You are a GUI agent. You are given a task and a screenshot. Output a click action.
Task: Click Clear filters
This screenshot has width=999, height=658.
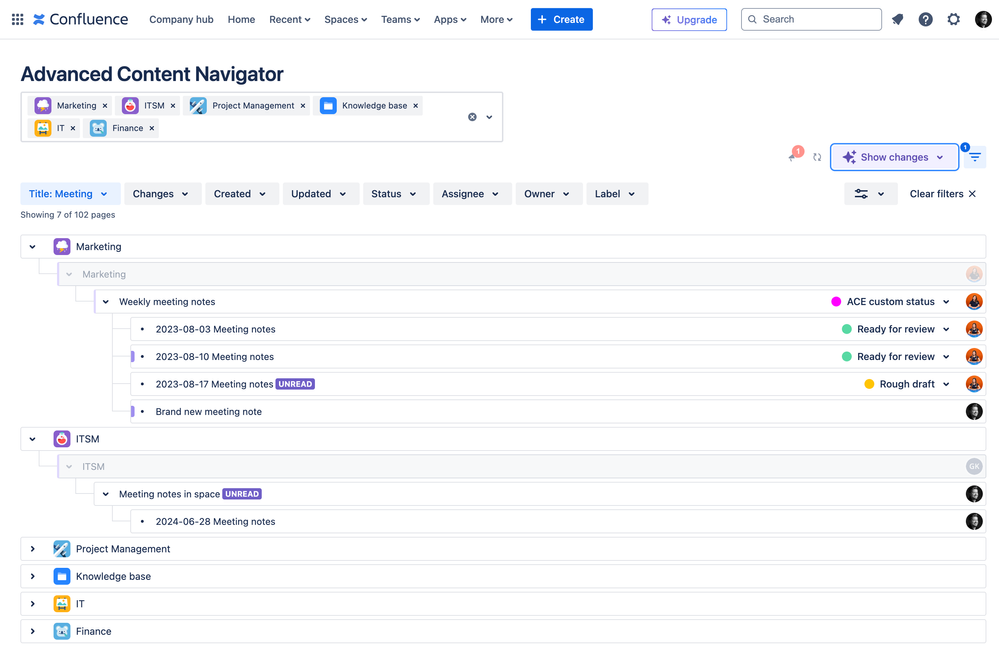click(942, 194)
